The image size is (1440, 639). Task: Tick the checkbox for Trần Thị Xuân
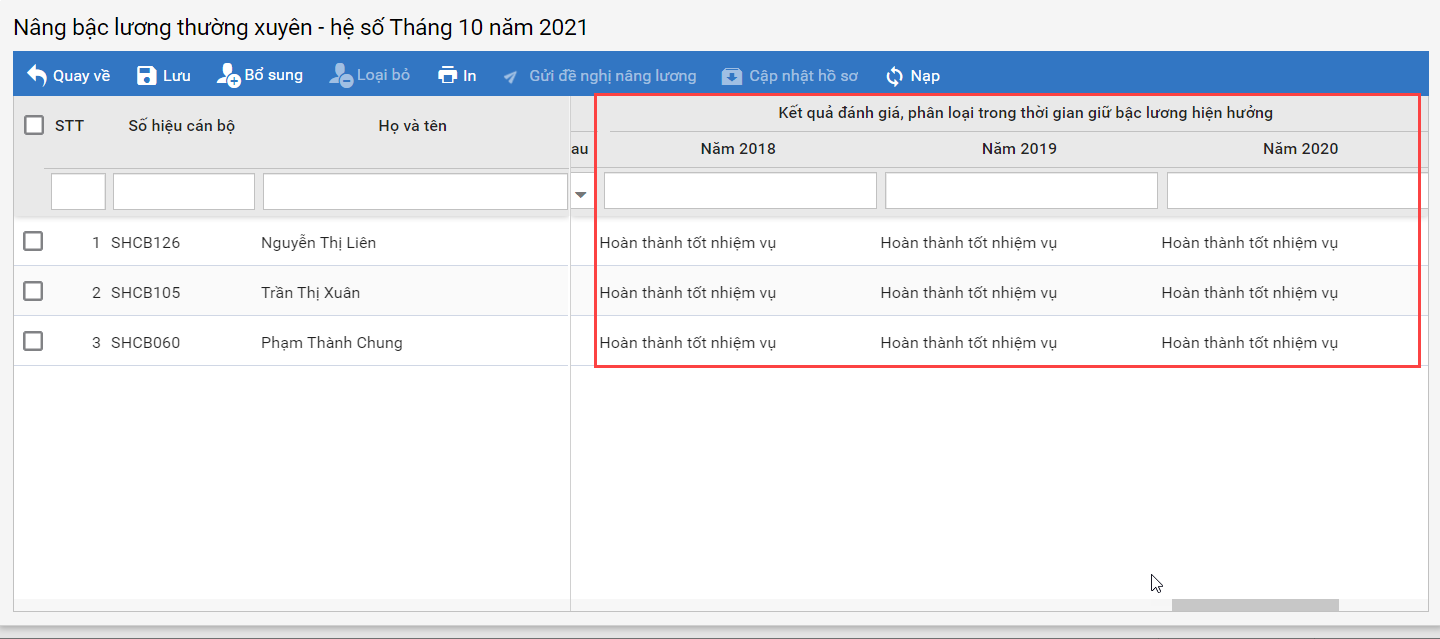coord(33,291)
